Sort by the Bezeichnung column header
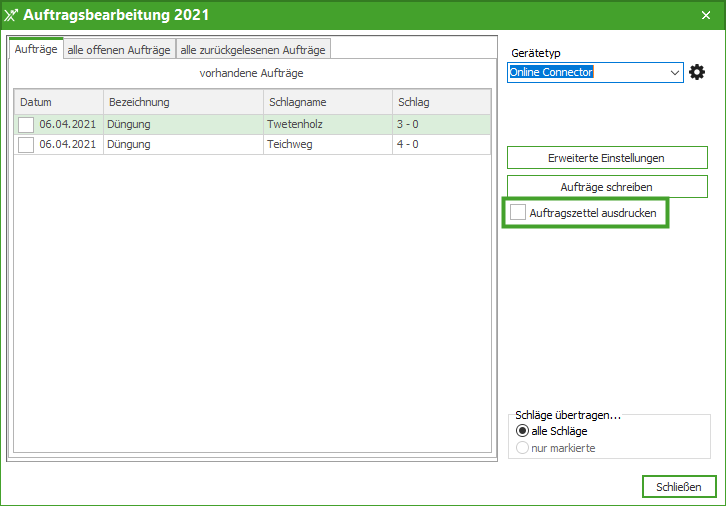Screen dimensions: 726x506 tap(182, 102)
